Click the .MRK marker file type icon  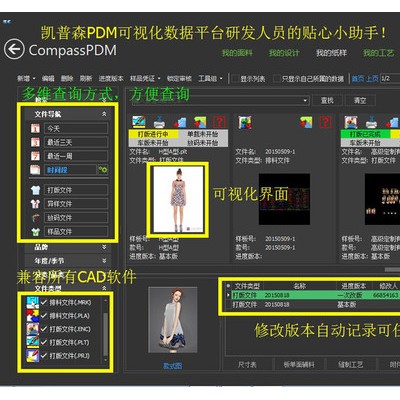[33, 303]
